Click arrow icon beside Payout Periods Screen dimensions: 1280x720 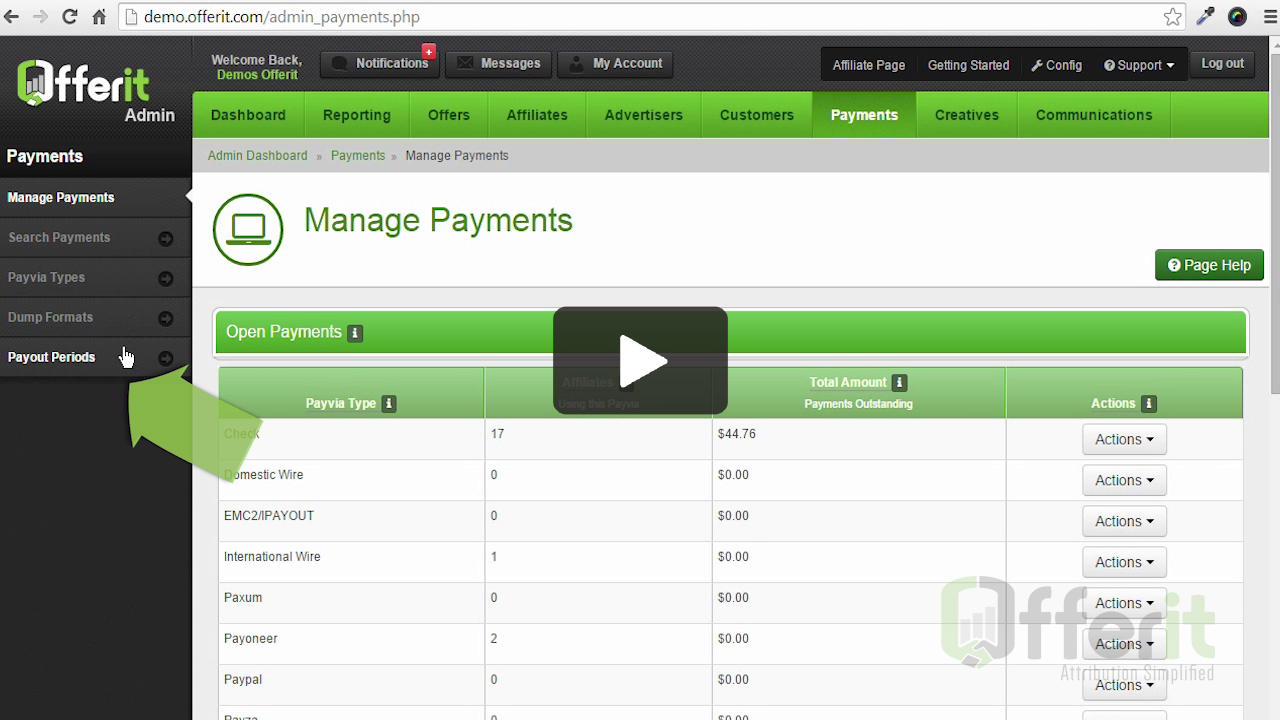[x=166, y=358]
